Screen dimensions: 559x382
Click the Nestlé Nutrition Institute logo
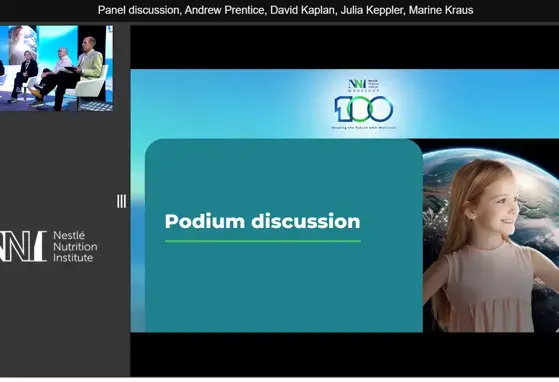[x=48, y=247]
